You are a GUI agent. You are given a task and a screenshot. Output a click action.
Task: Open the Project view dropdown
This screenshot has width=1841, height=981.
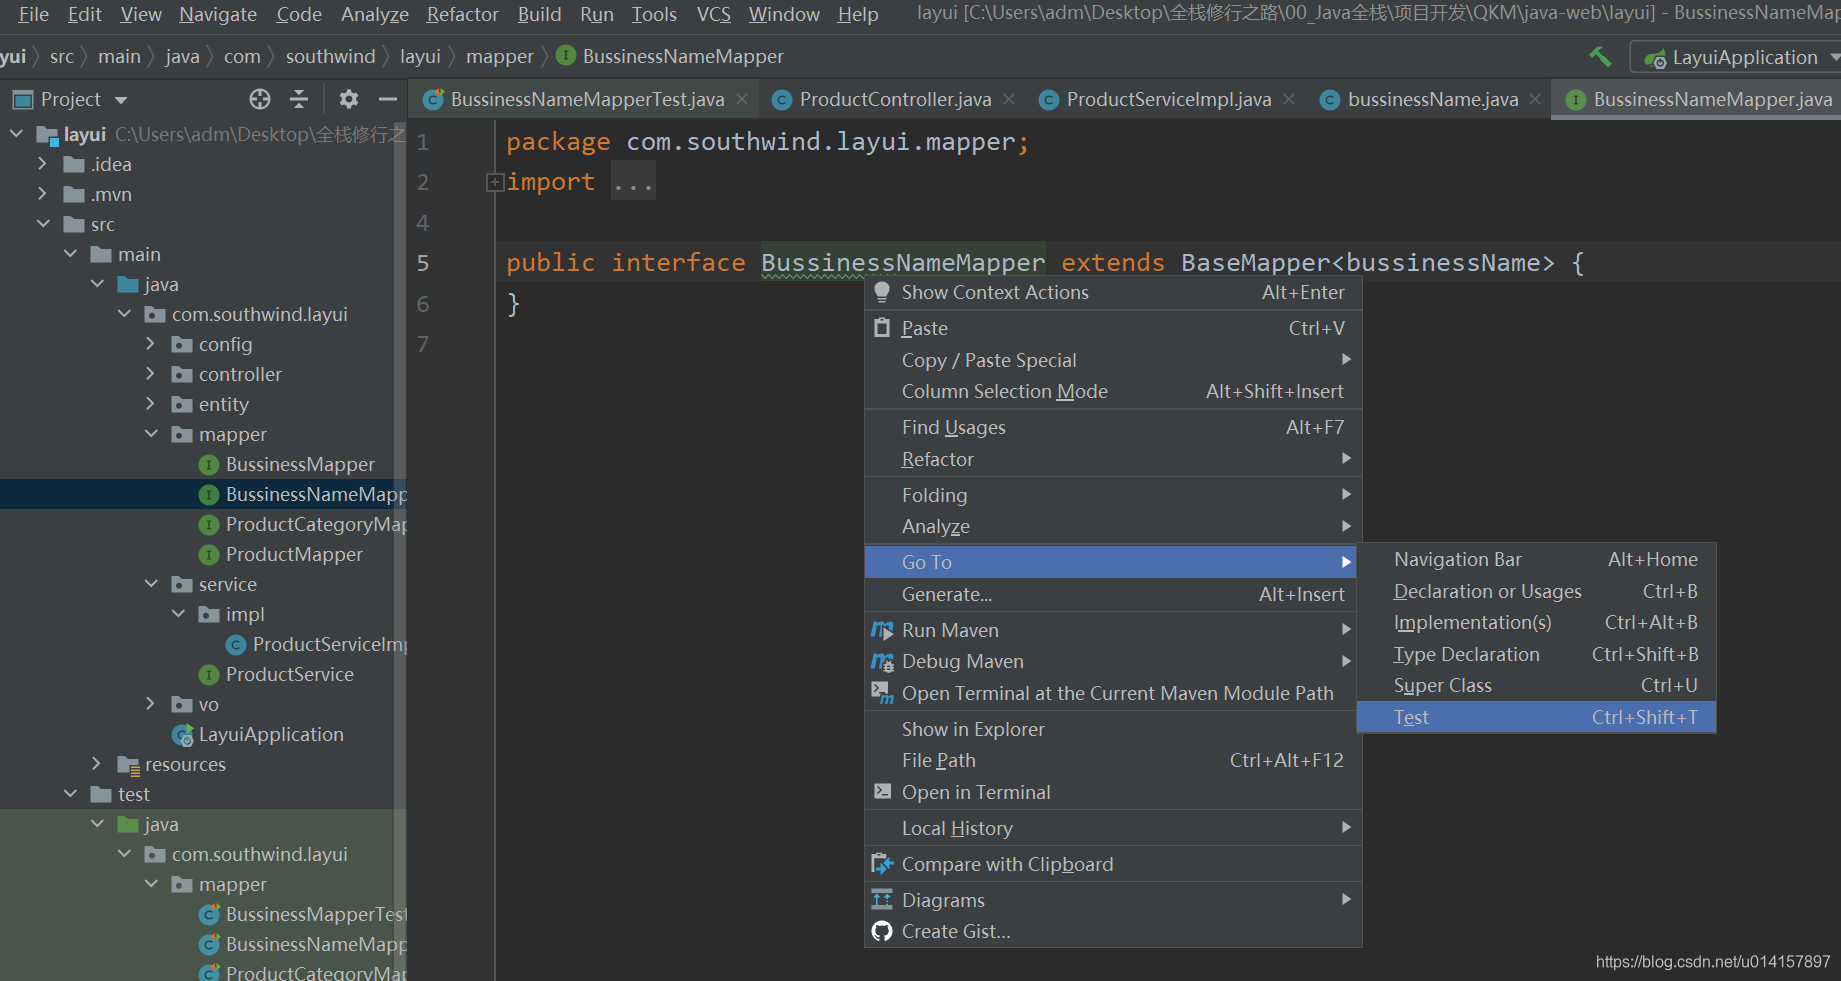coord(121,100)
